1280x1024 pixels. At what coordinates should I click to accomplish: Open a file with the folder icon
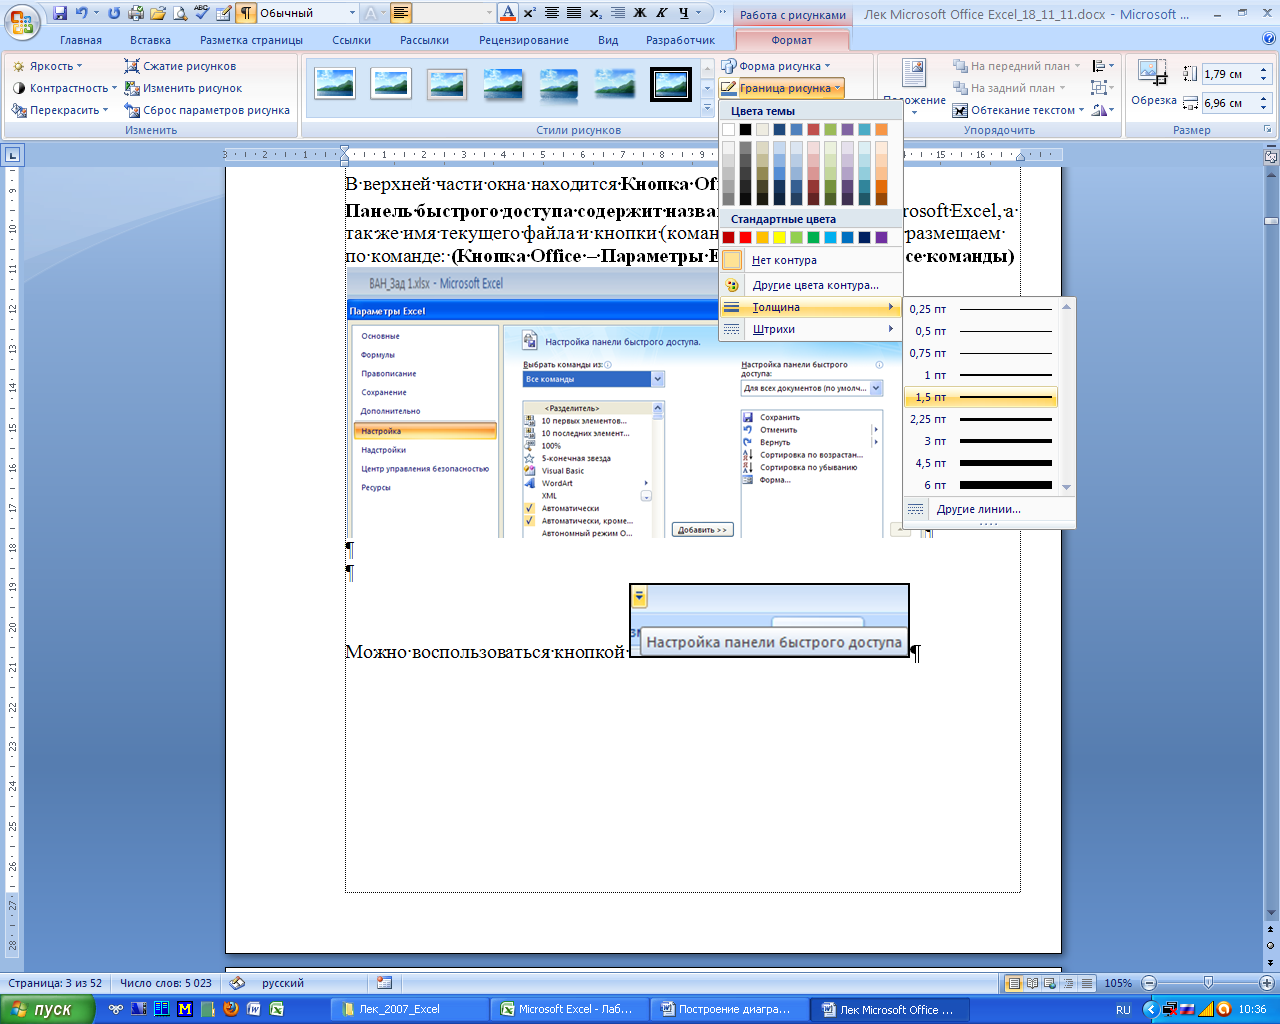(158, 14)
